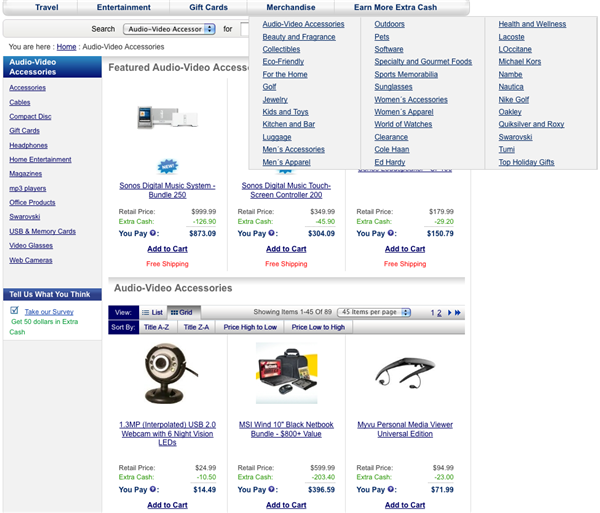Click the You Pay info icon beside $150.79

coord(390,233)
